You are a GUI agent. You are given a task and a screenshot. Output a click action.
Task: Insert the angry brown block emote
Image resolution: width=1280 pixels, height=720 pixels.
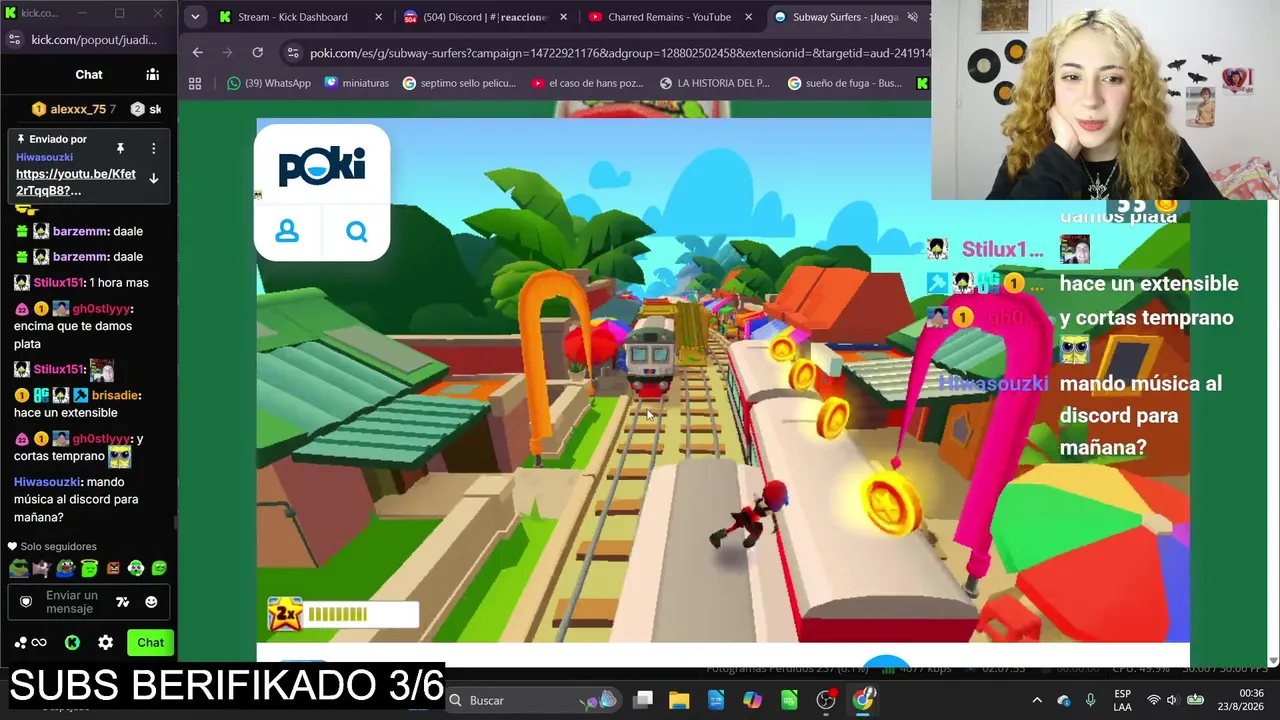[x=113, y=568]
